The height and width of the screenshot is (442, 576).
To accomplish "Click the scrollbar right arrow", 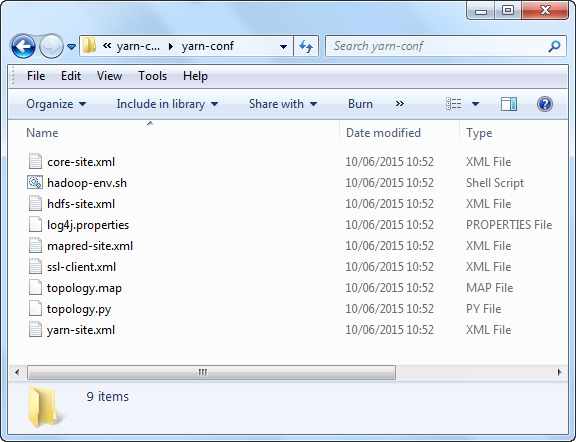I will (x=559, y=372).
